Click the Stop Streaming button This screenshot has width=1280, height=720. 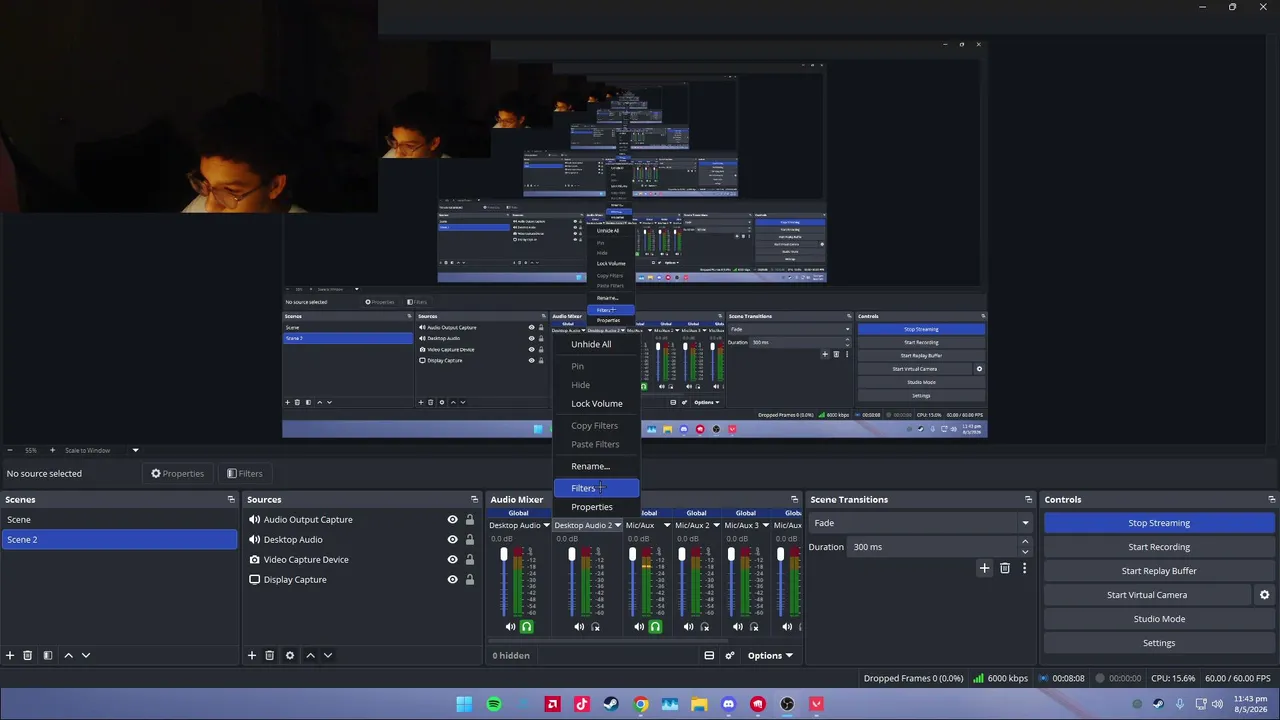click(1159, 523)
